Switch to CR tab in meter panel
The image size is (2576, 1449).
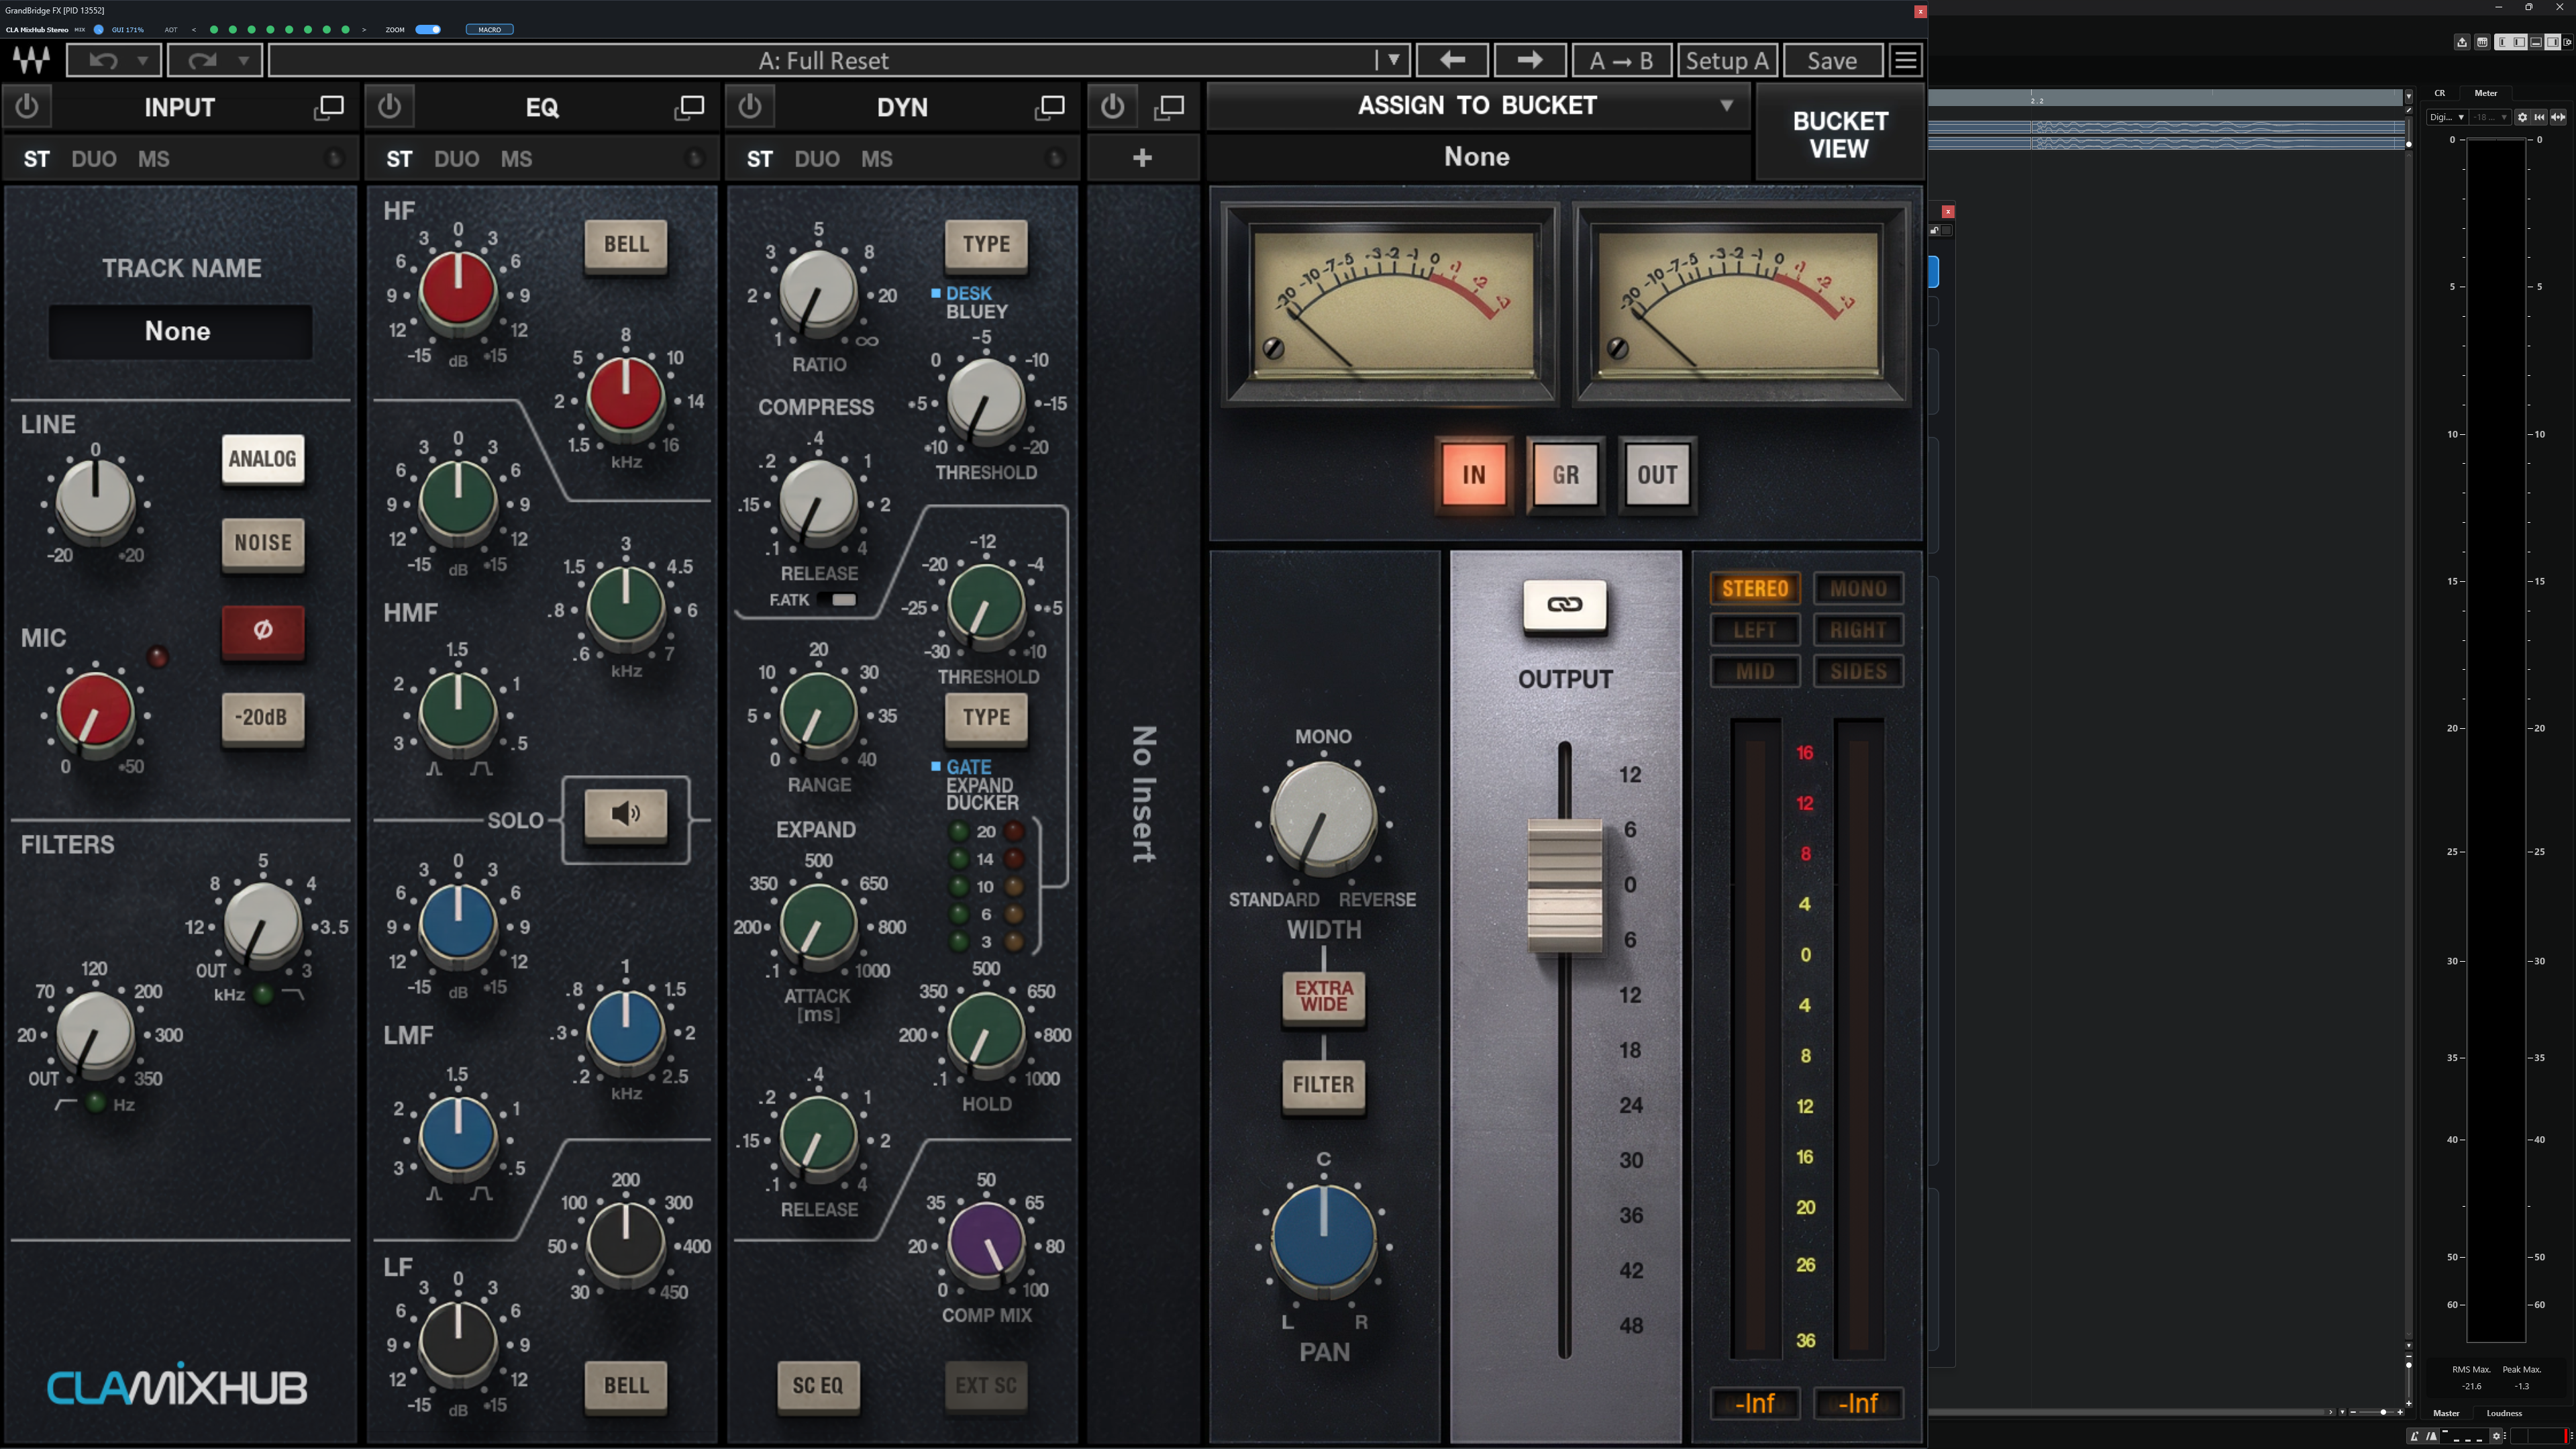[2440, 93]
